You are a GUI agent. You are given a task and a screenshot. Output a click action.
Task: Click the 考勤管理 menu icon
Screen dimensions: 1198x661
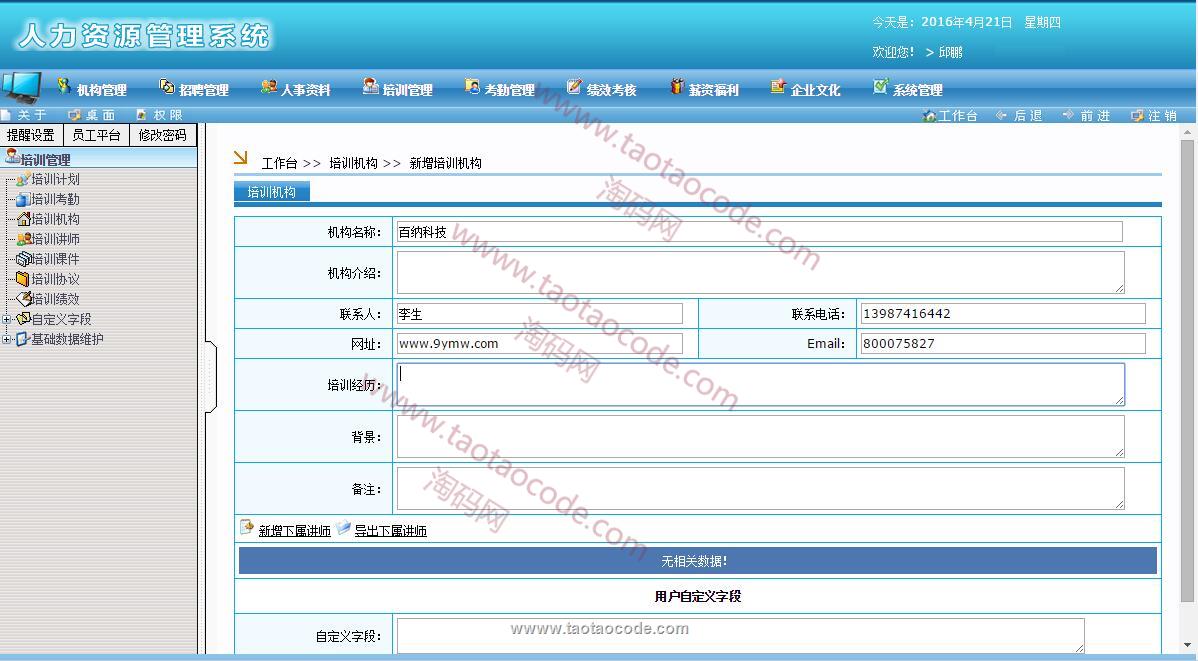point(472,86)
